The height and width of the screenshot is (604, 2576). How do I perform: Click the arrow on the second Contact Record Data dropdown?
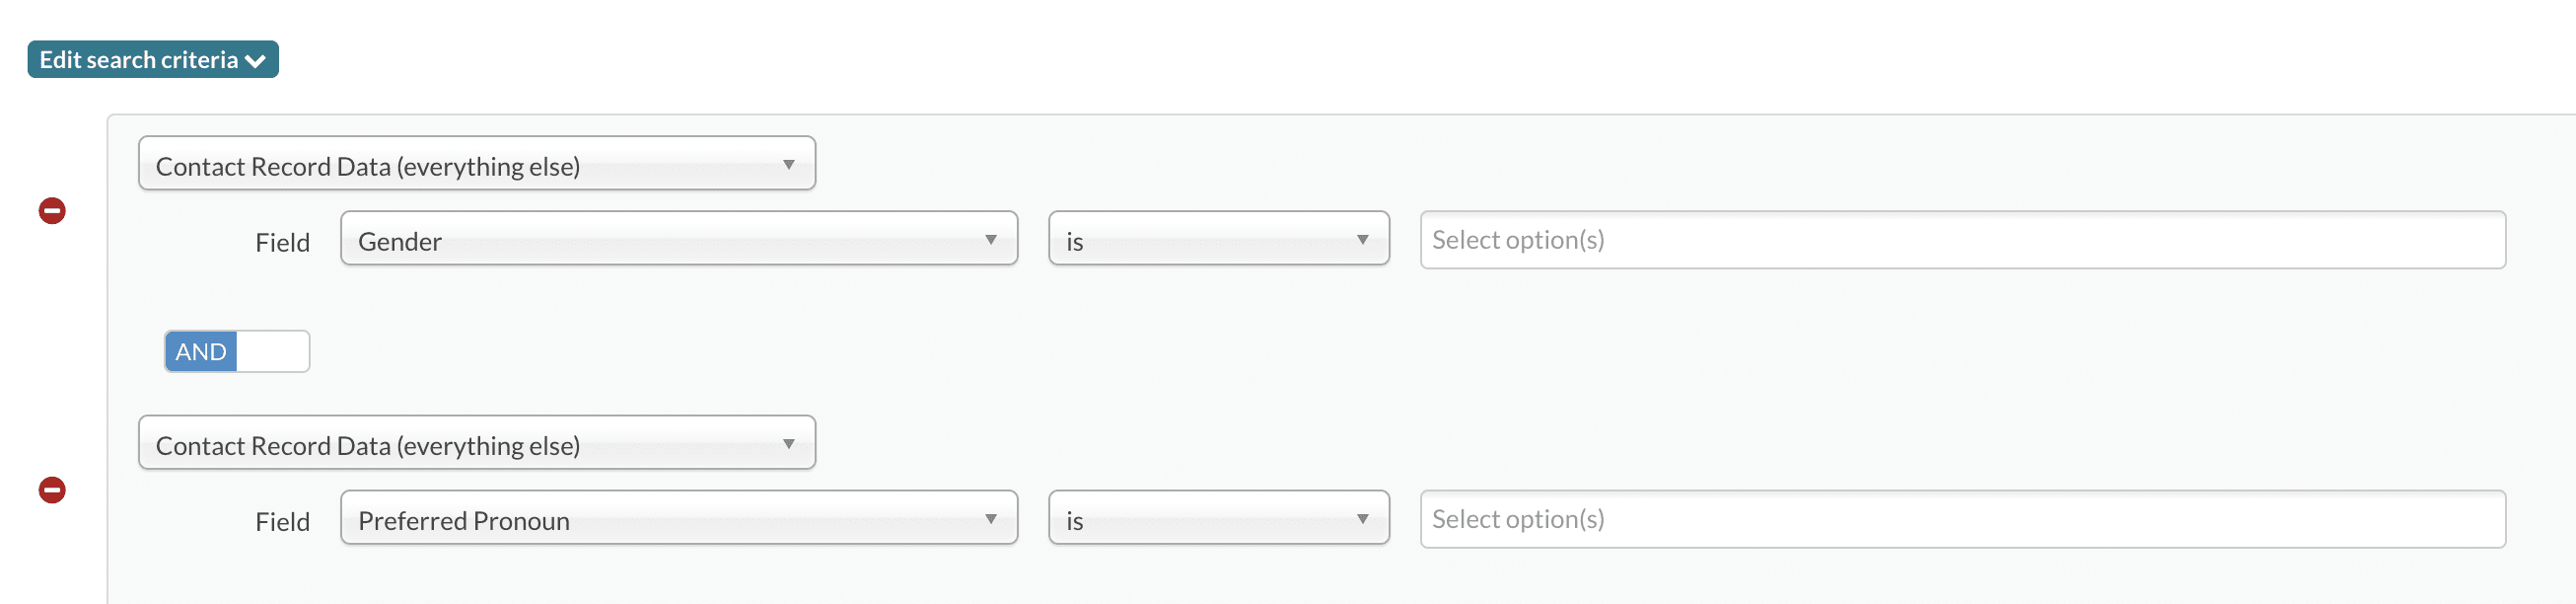(788, 444)
